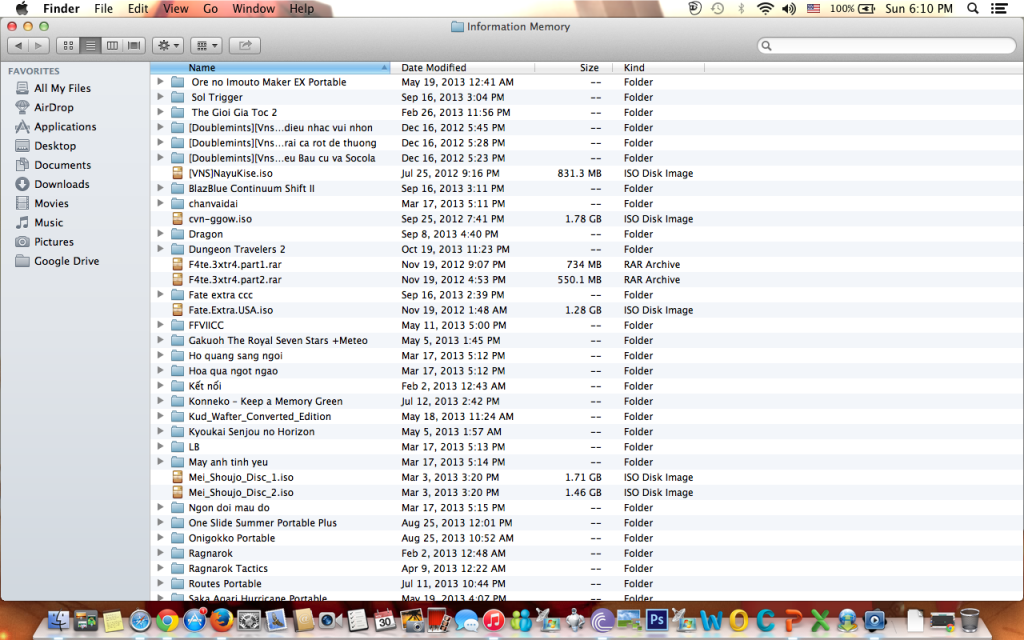
Task: Open the Help menu
Action: point(302,8)
